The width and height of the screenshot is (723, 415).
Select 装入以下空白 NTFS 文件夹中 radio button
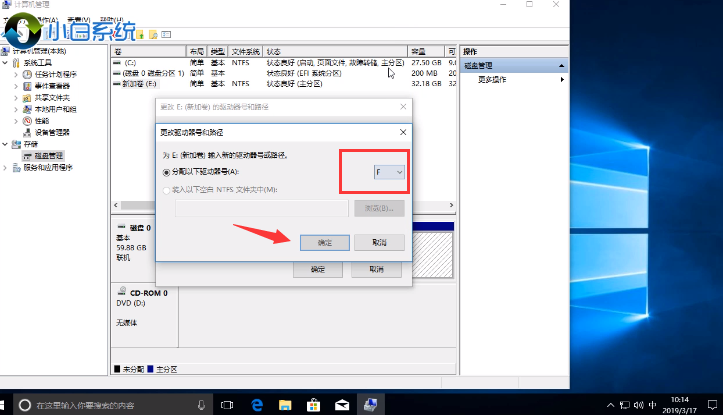tap(166, 190)
